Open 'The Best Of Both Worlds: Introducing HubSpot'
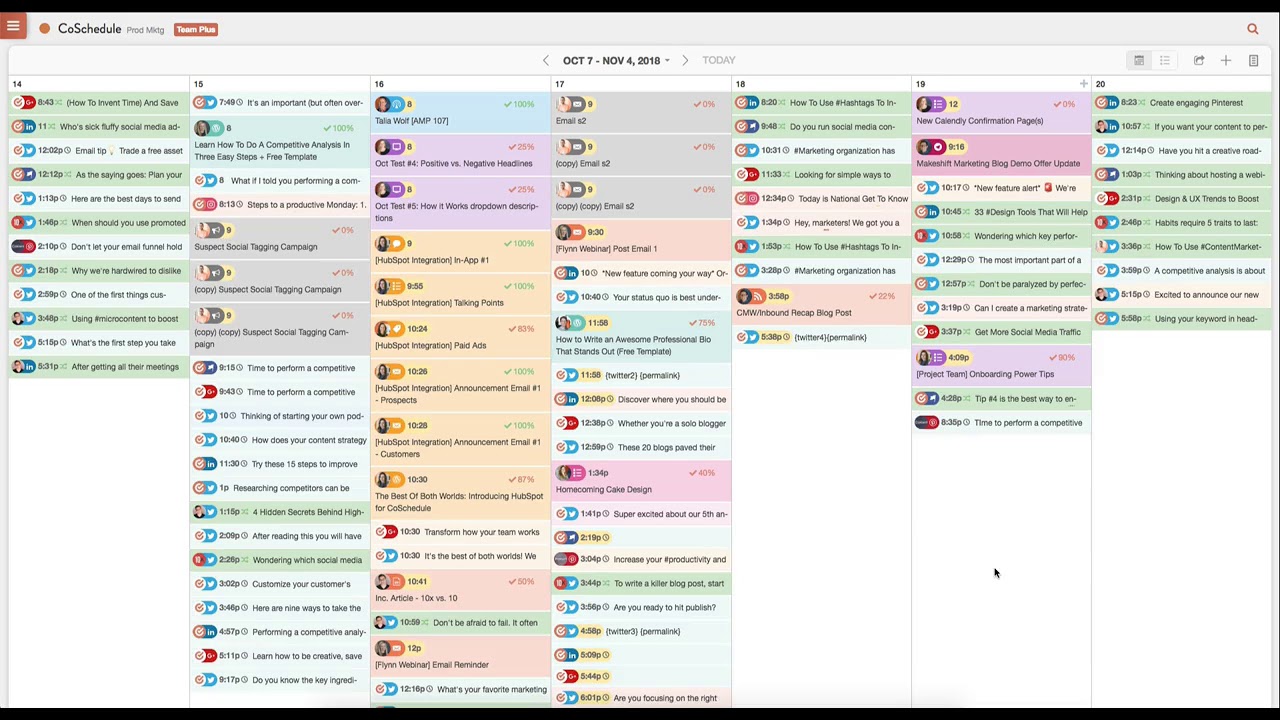 click(460, 494)
